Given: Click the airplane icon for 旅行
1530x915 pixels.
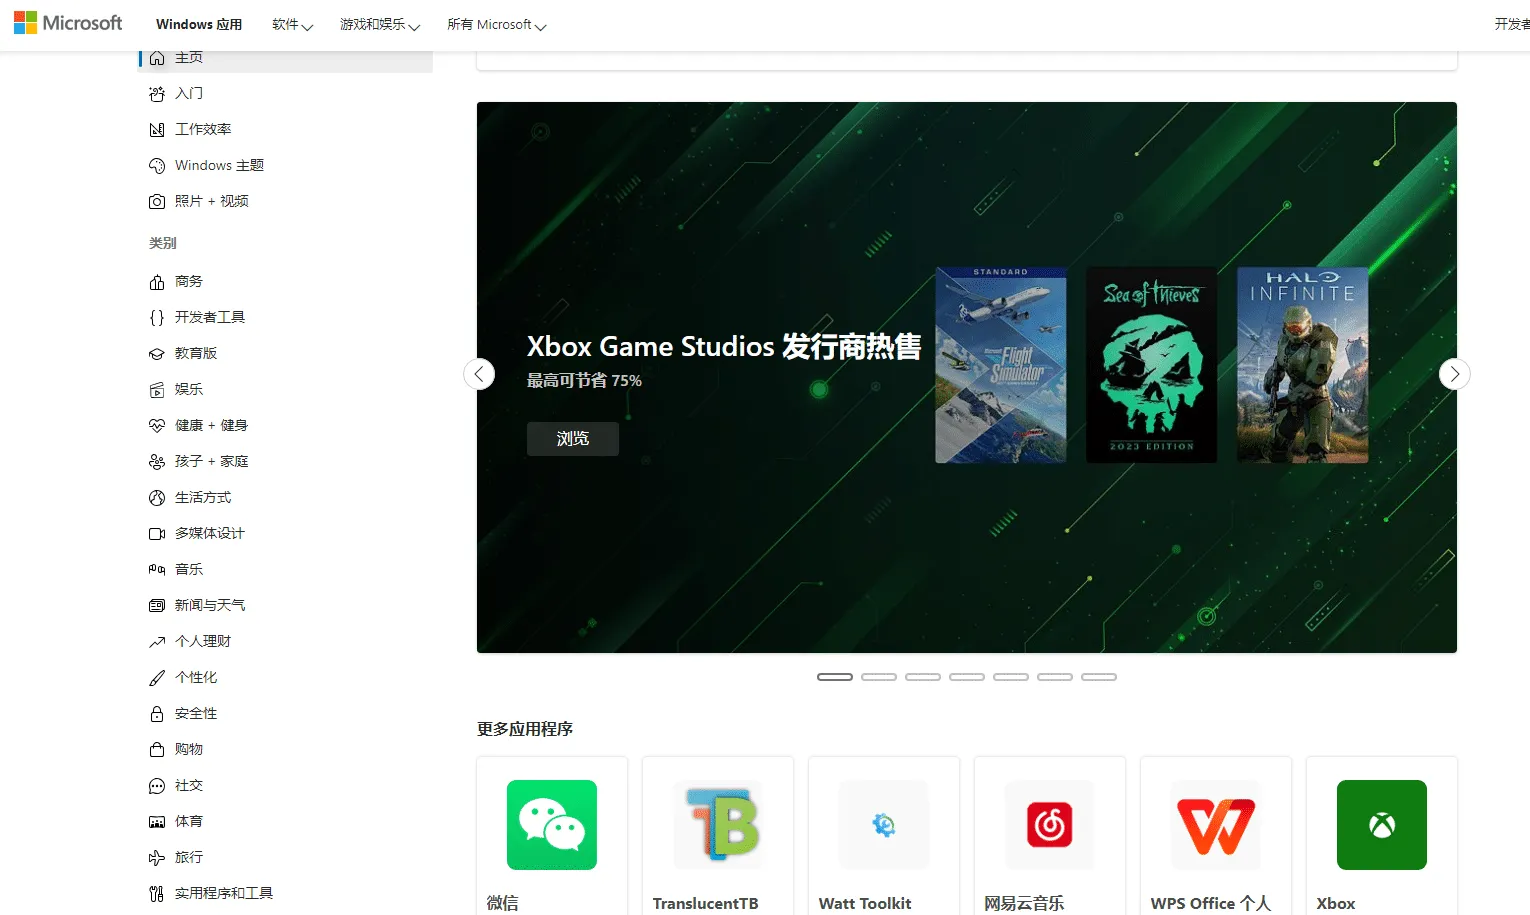Looking at the screenshot, I should (x=157, y=858).
